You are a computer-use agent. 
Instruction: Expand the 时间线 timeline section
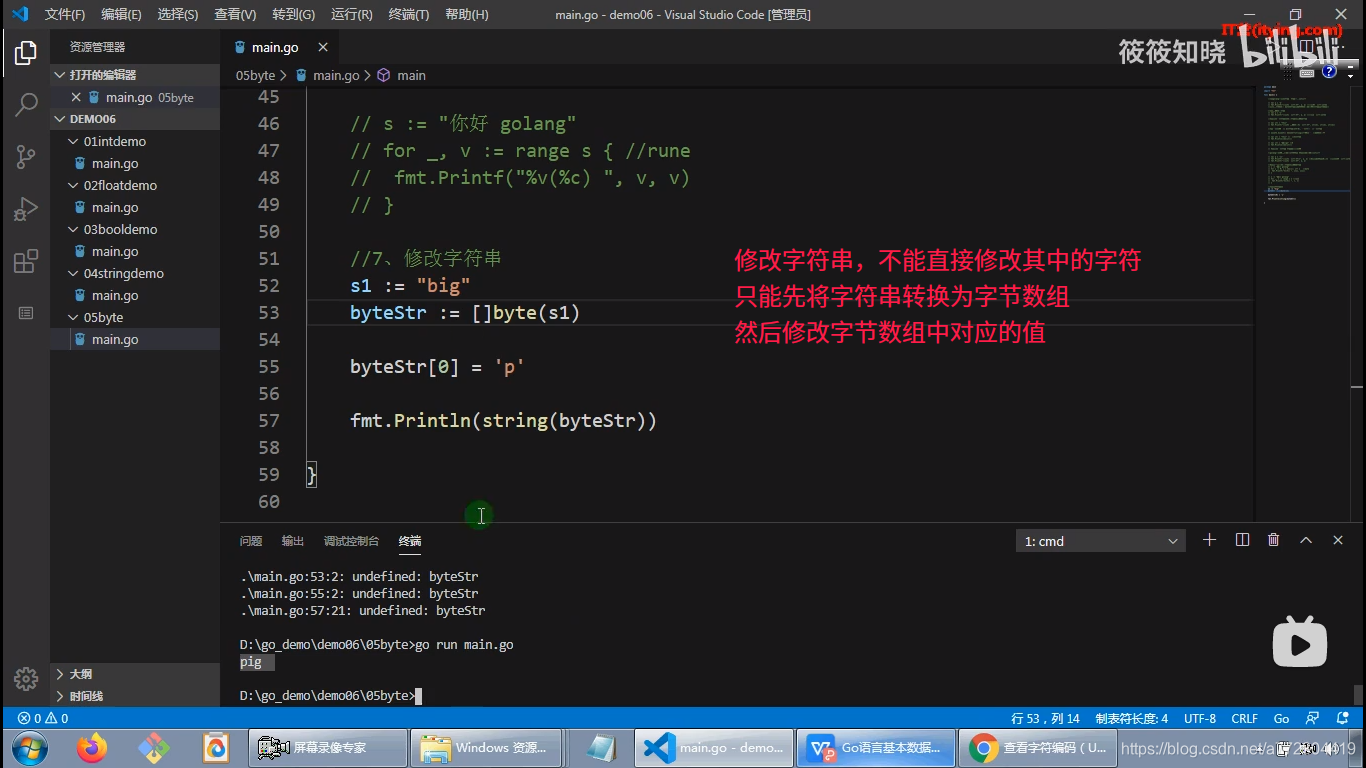click(x=135, y=696)
